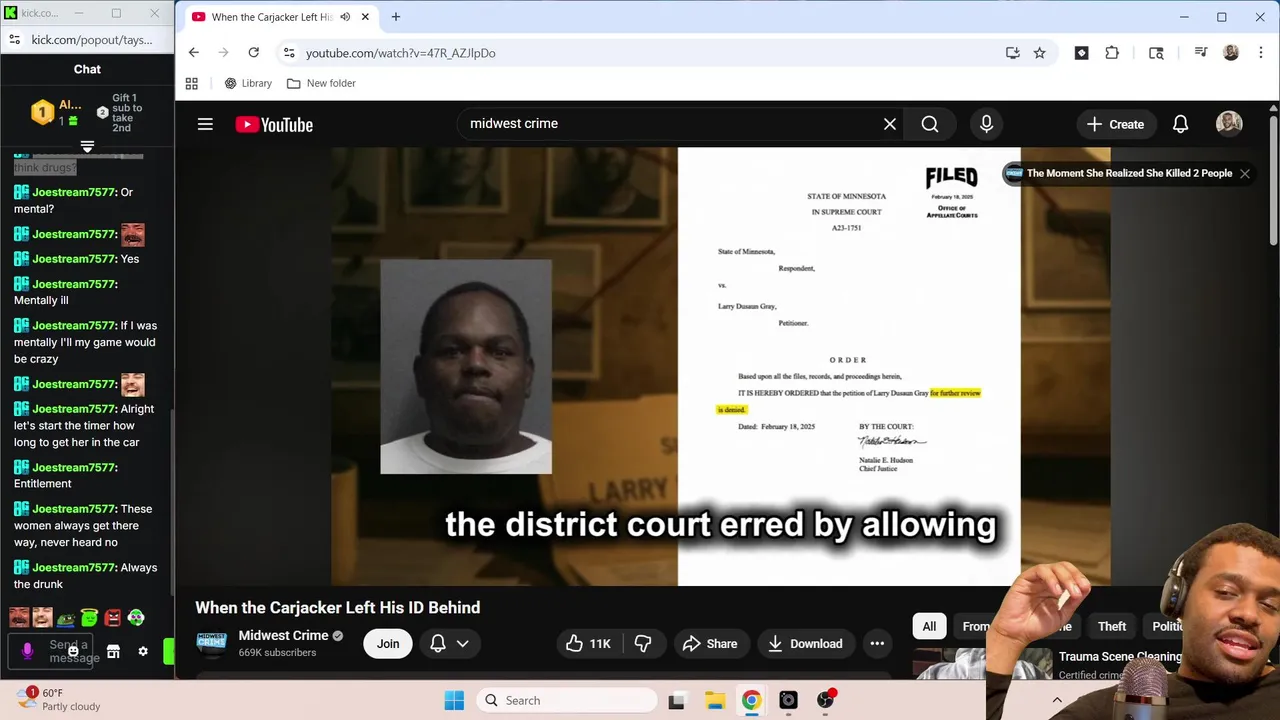Install app icon in address bar
The height and width of the screenshot is (720, 1280).
point(1012,53)
